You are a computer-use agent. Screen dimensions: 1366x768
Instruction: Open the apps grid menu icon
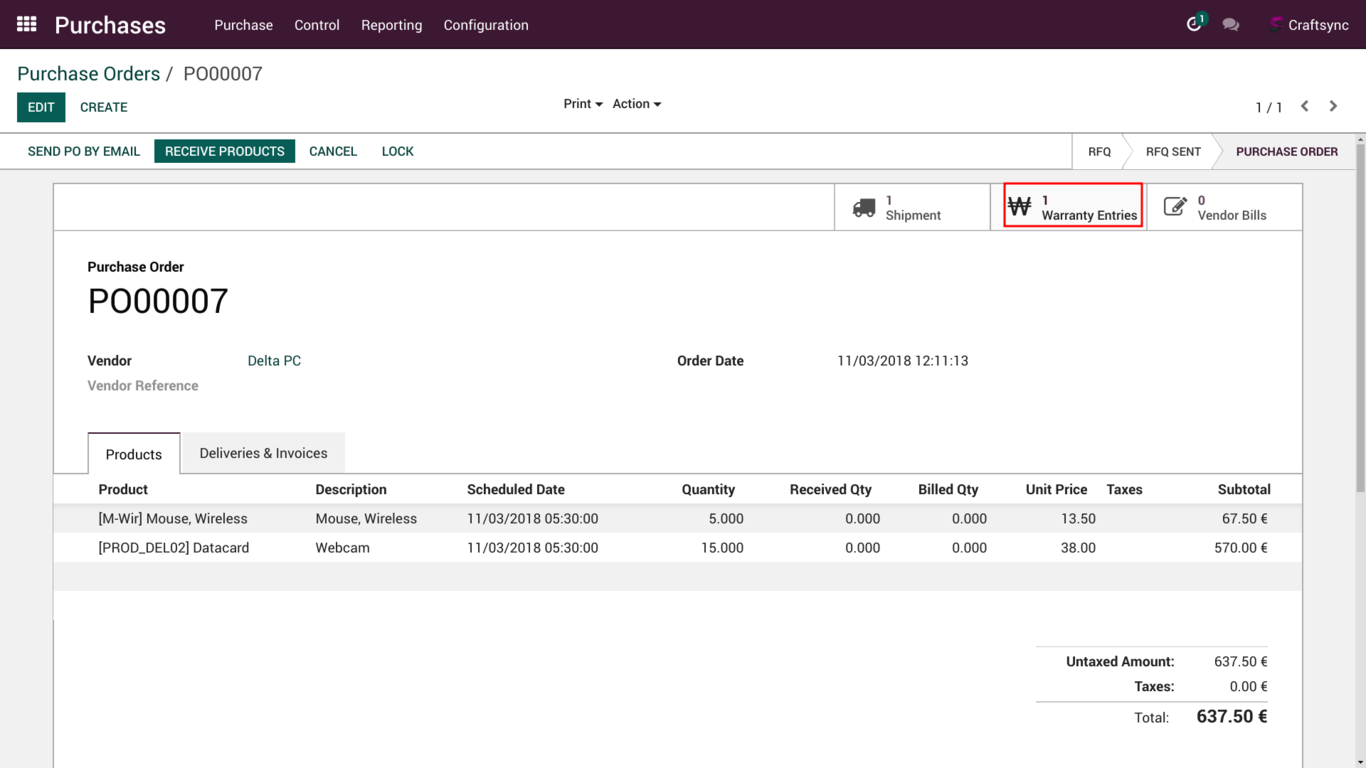pos(27,24)
